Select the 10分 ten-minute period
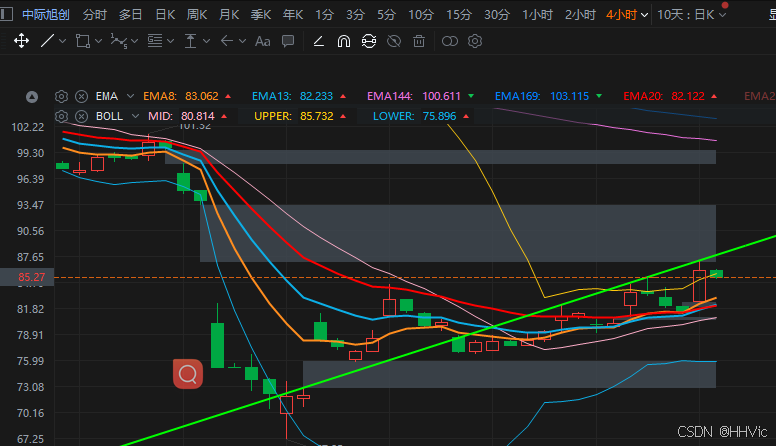Screen dimensions: 776x446 click(x=421, y=15)
